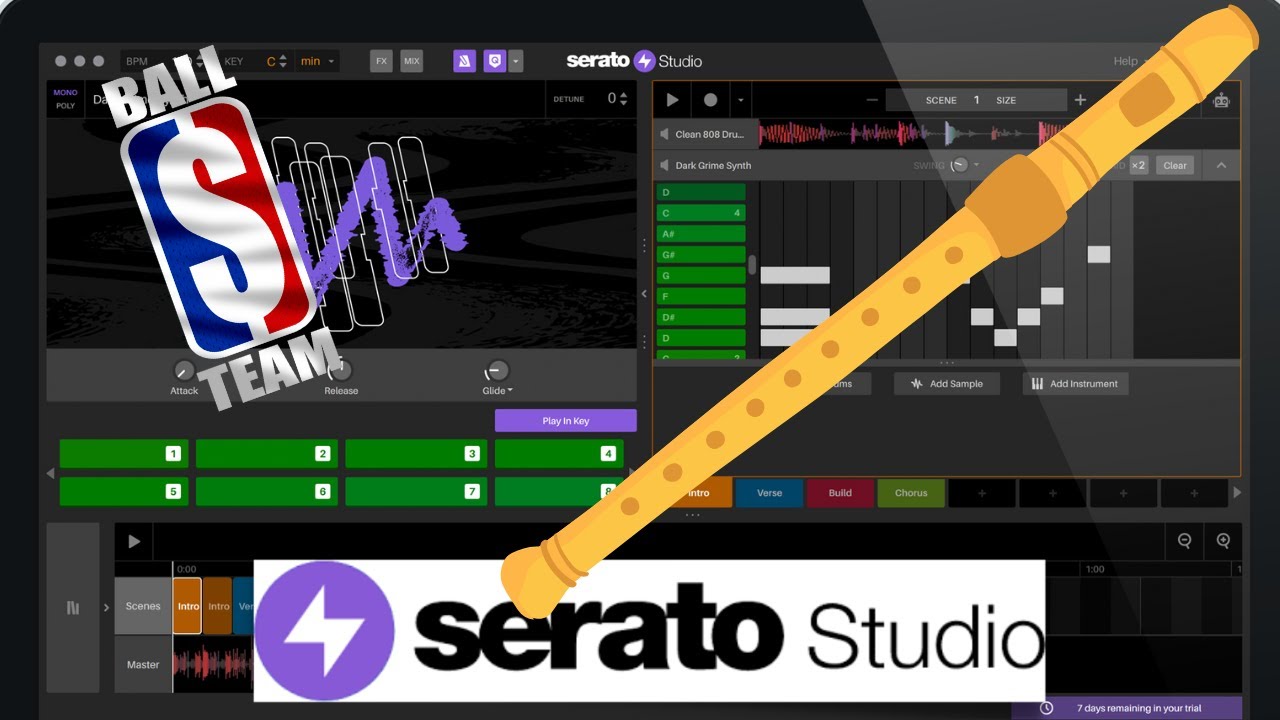Trigger green pad 5

(124, 491)
